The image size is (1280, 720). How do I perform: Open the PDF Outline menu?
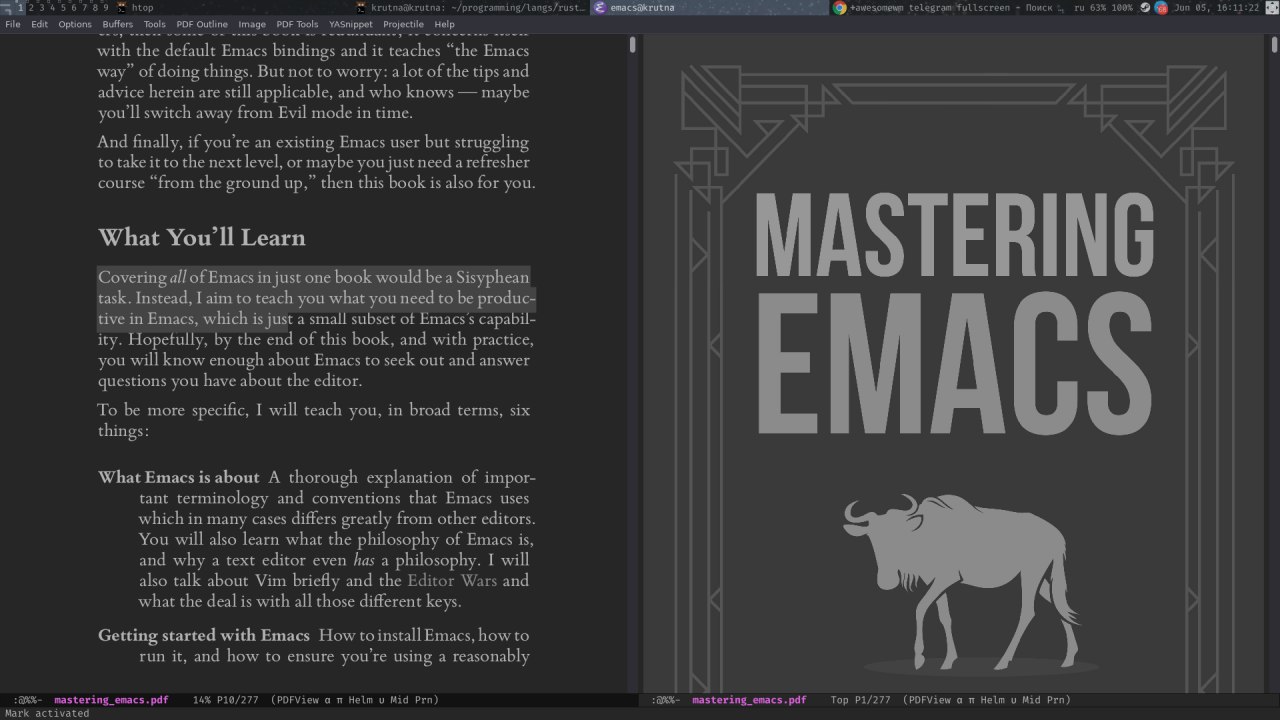click(202, 24)
